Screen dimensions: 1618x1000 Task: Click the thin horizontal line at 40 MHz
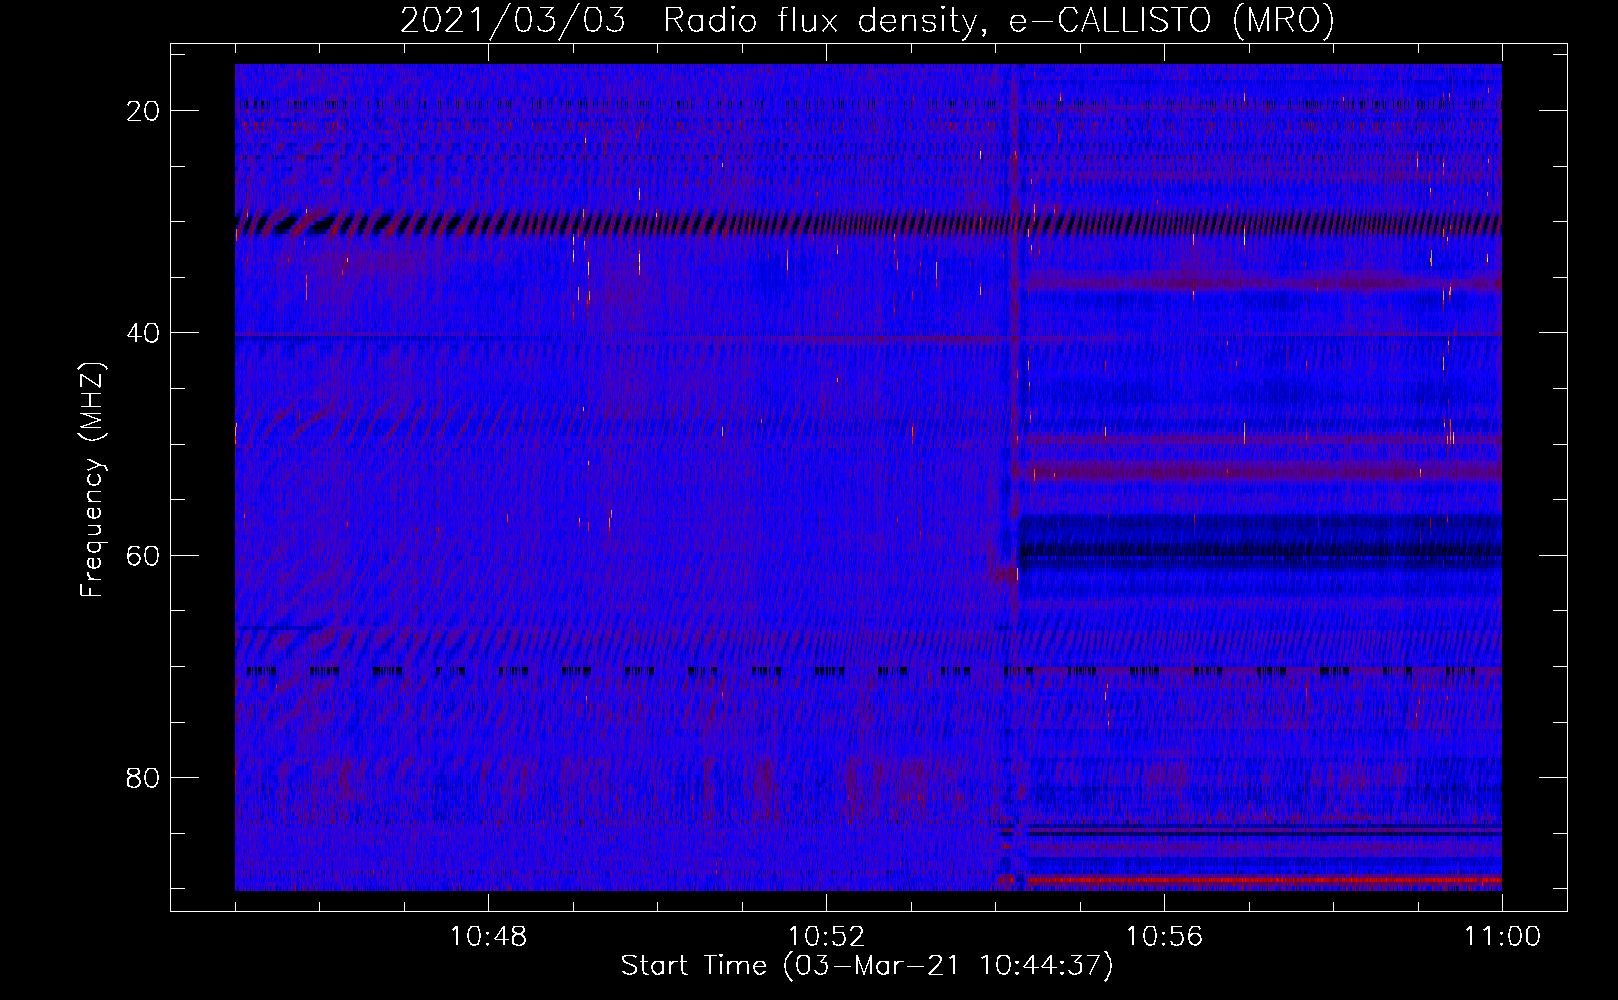click(x=868, y=337)
